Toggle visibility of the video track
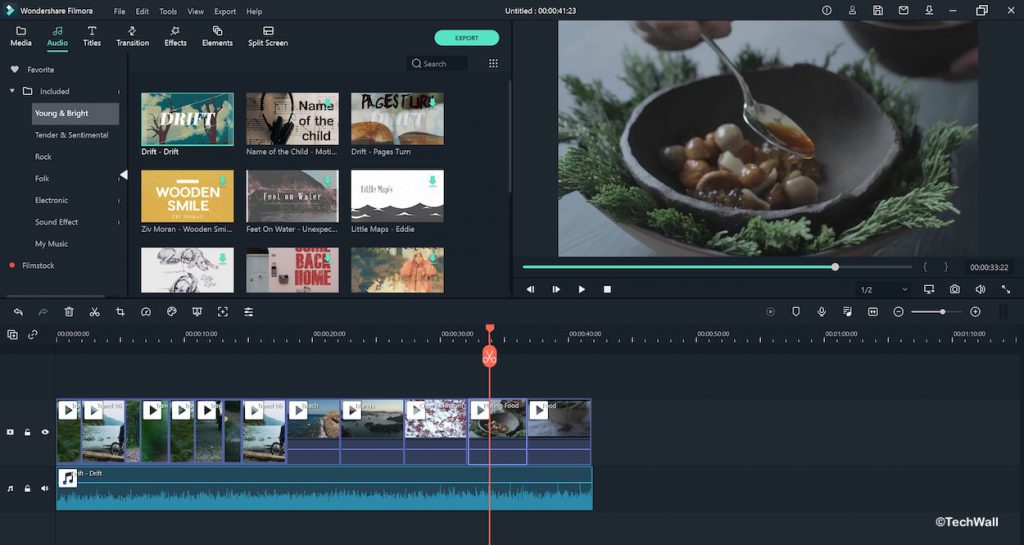The image size is (1024, 545). [45, 432]
